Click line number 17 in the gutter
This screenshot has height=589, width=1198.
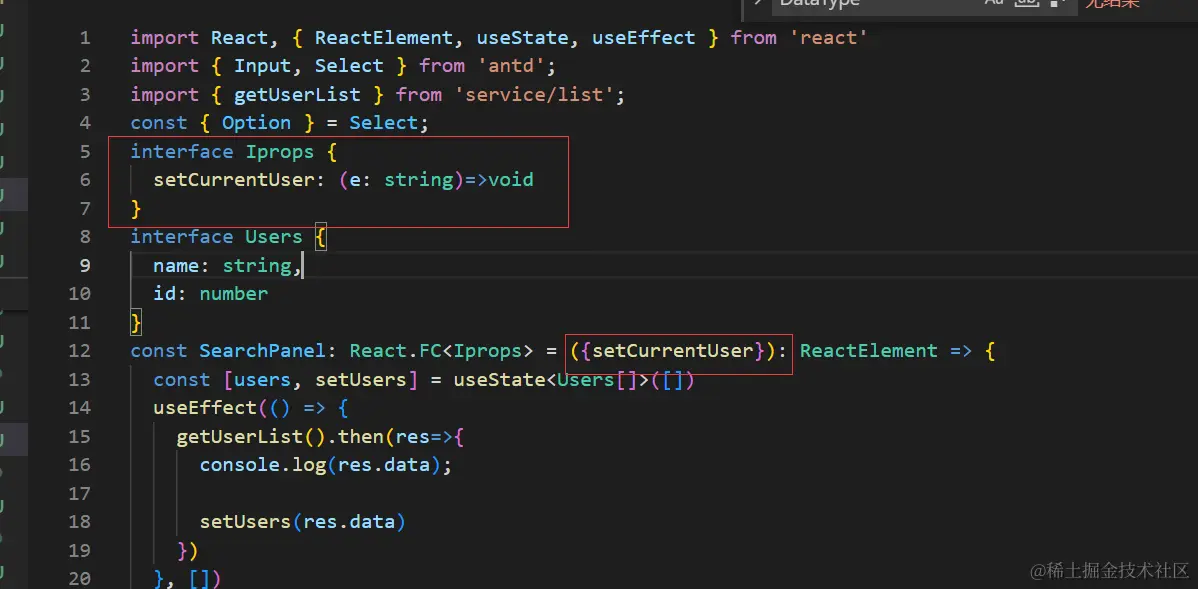click(x=79, y=494)
